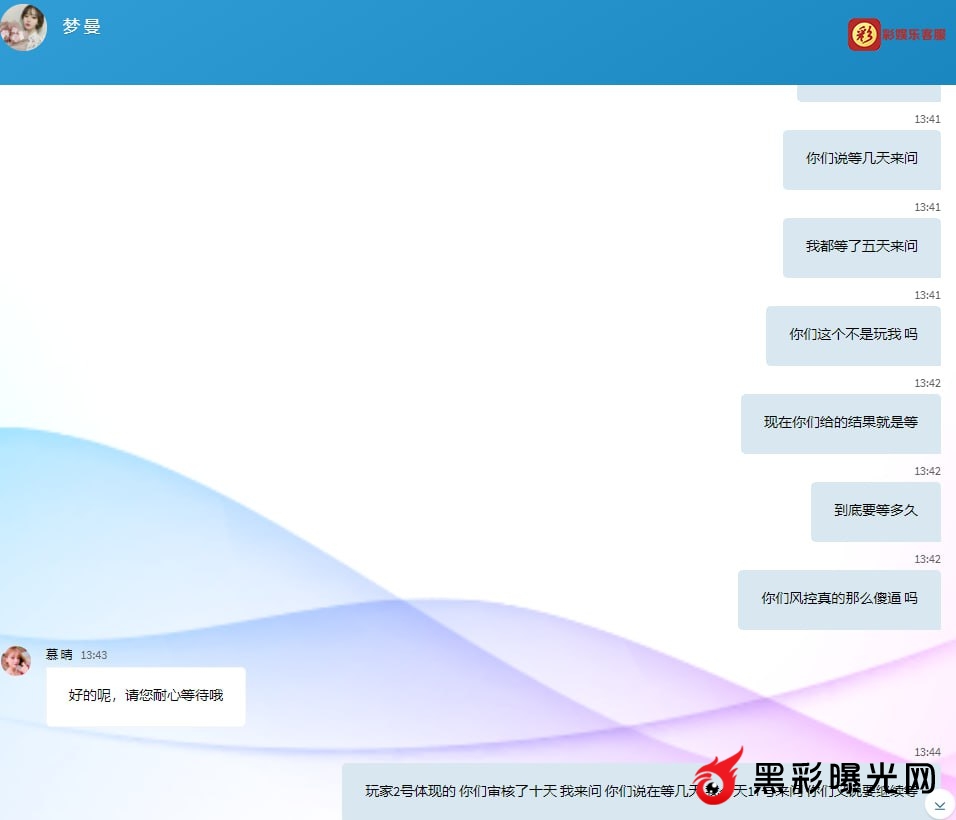This screenshot has width=956, height=820.
Task: Jump to latest message with down-chevron button
Action: pos(939,805)
